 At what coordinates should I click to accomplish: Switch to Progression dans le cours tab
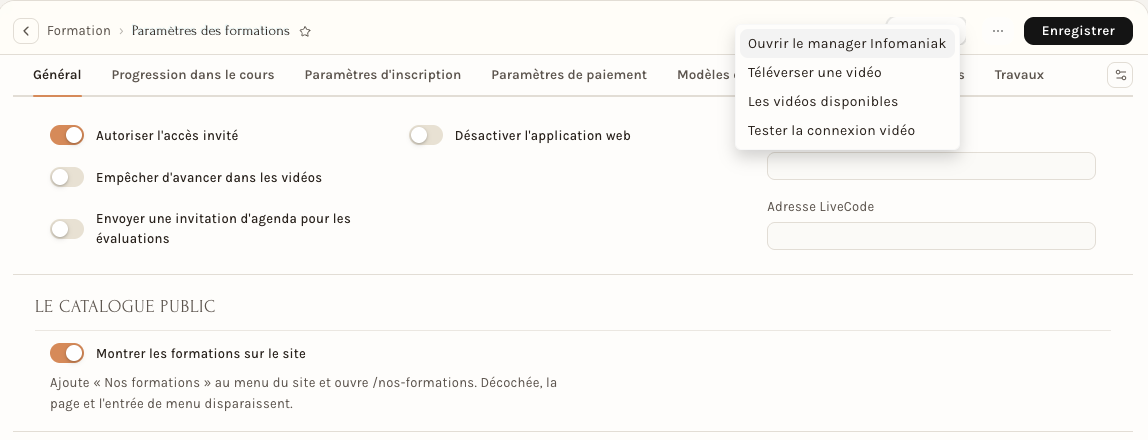(x=193, y=75)
